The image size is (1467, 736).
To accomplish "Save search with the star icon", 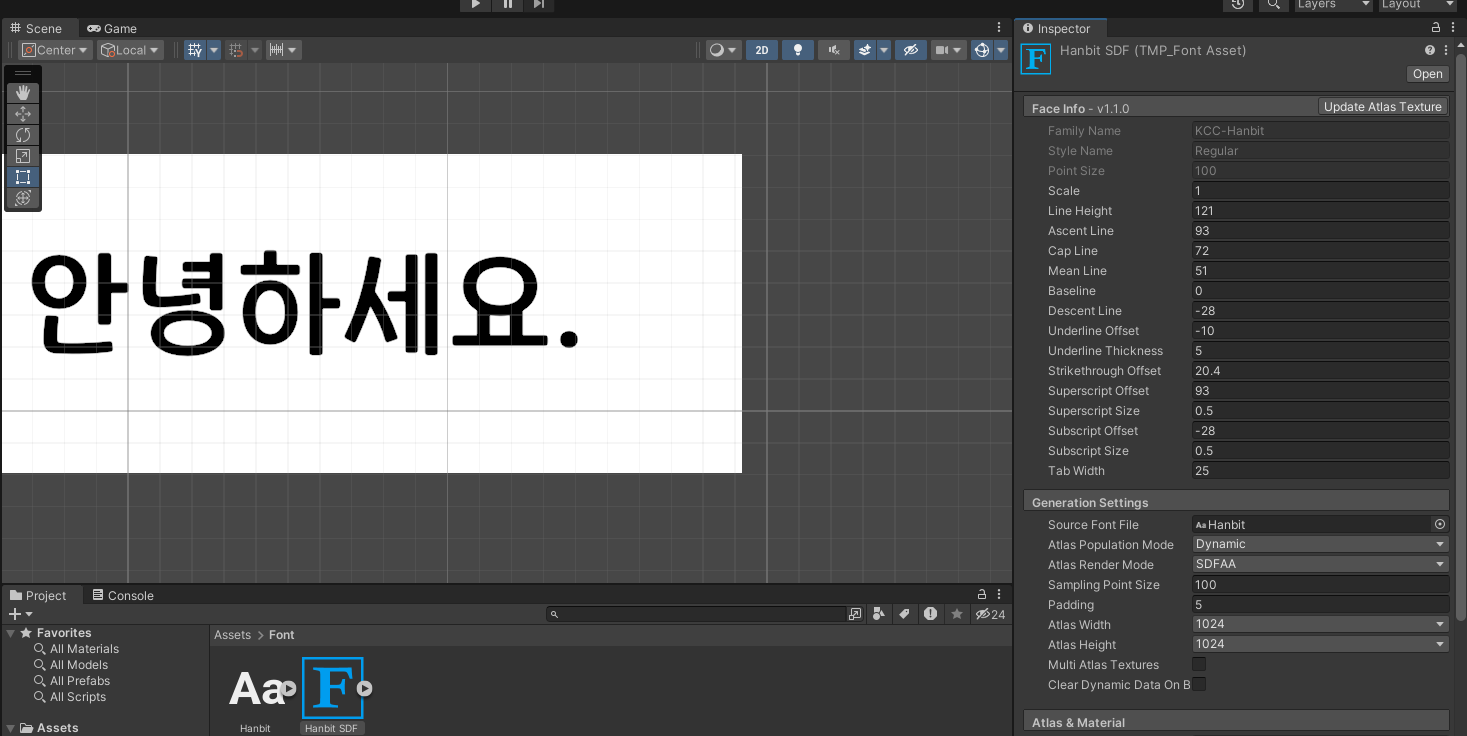I will tap(957, 614).
